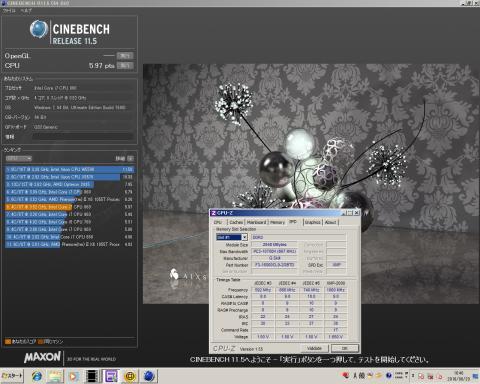Open the film strip icon in the taskbar
The width and height of the screenshot is (480, 384).
click(x=92, y=376)
